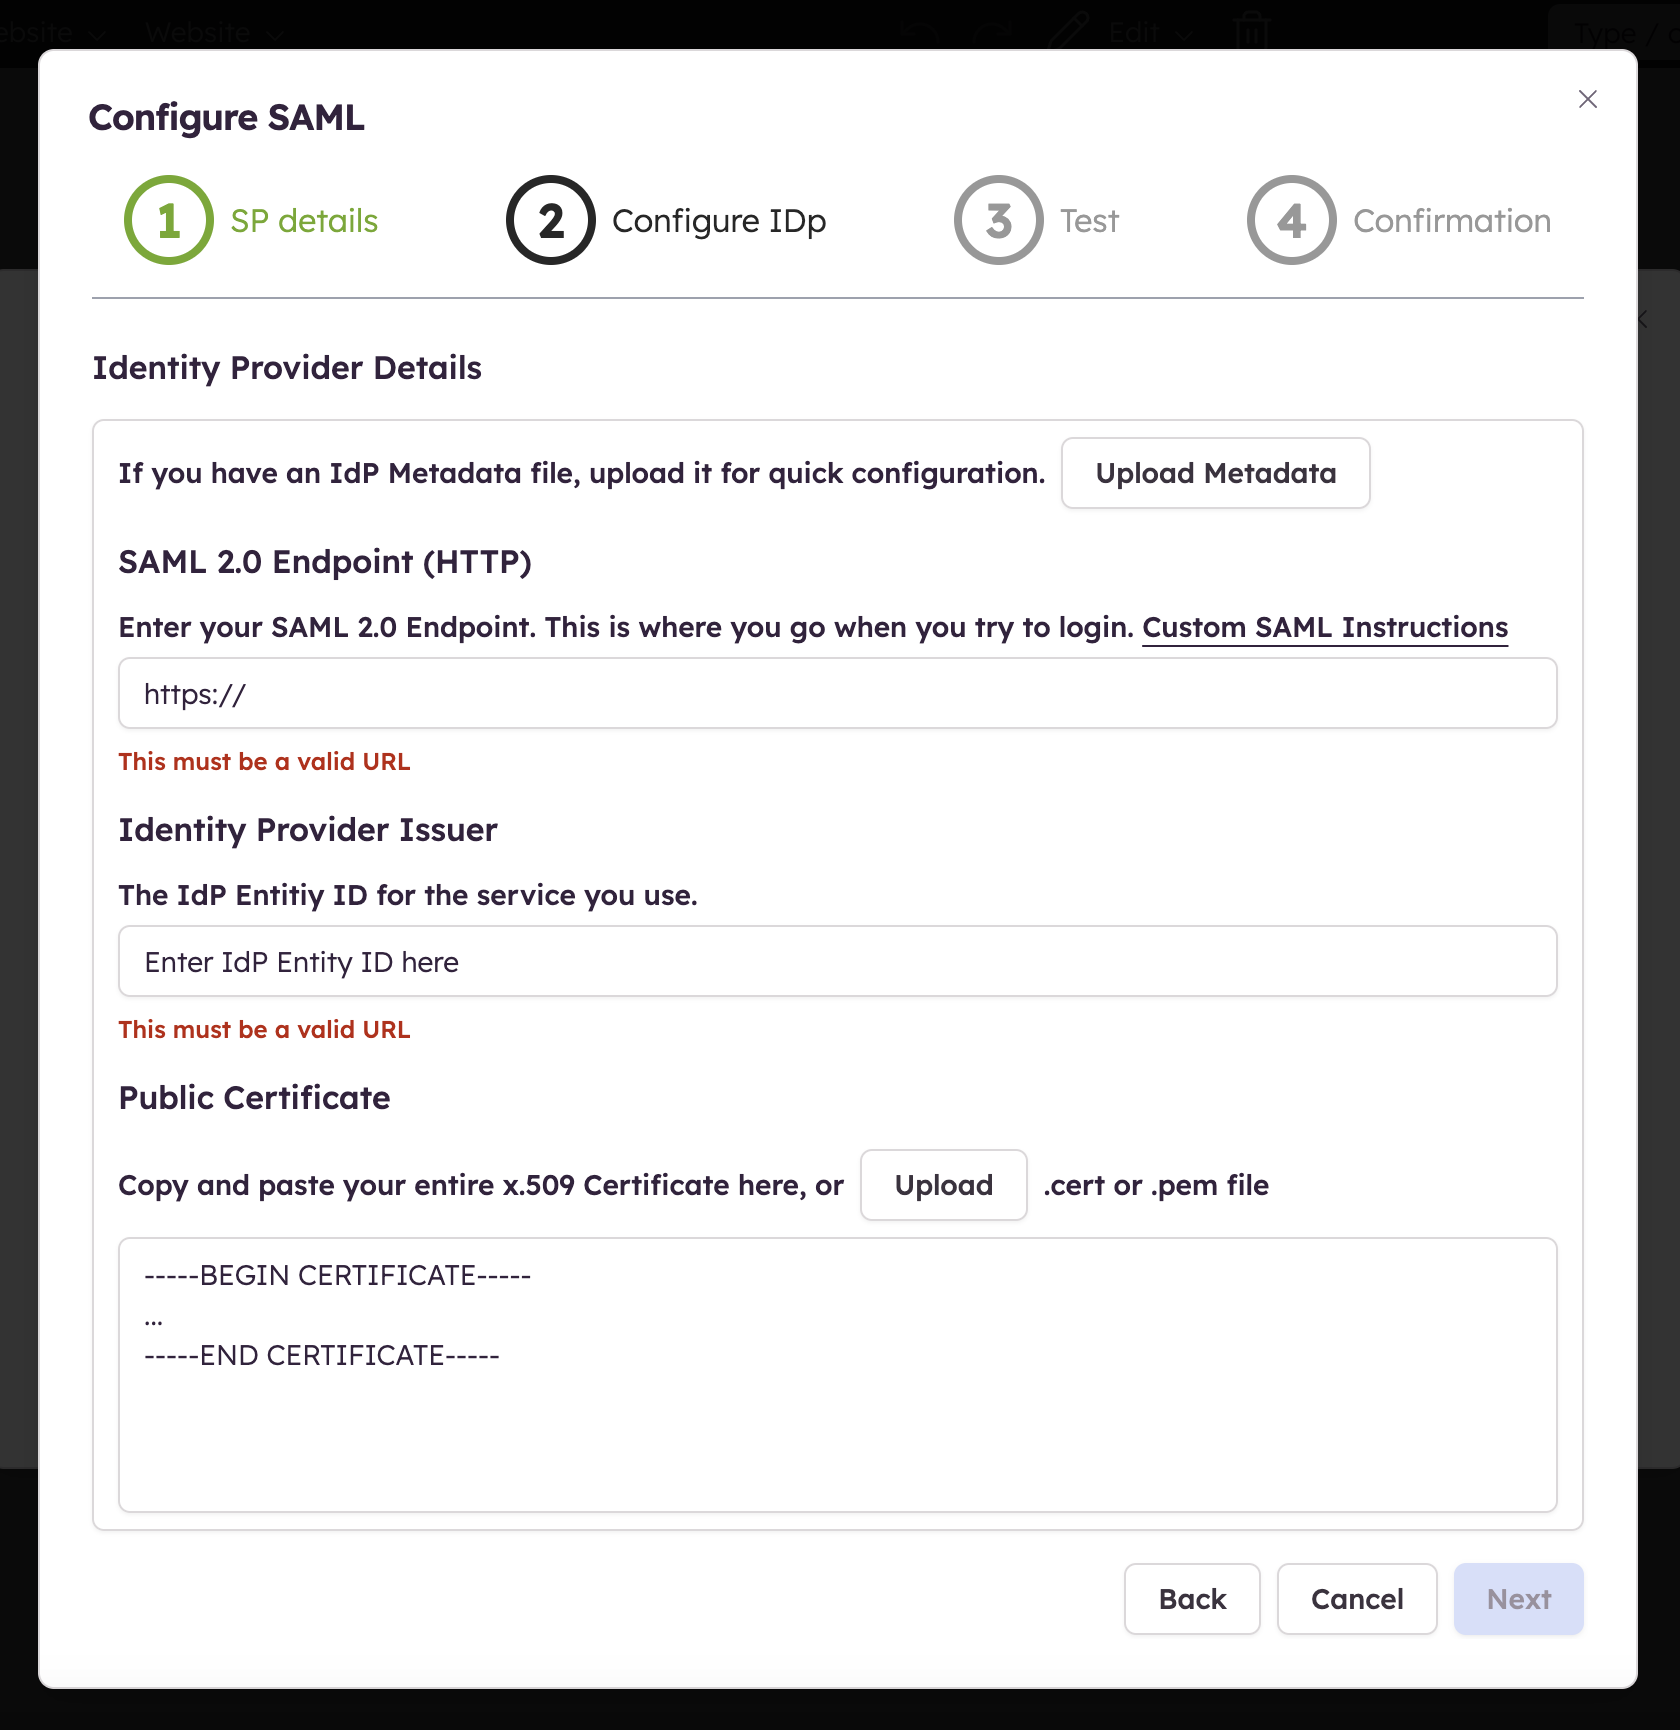Click the Cancel button

tap(1357, 1599)
